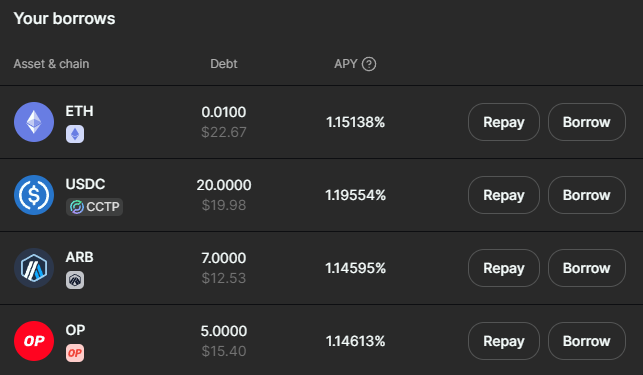Click the Asset & chain column header
This screenshot has width=643, height=375.
51,64
